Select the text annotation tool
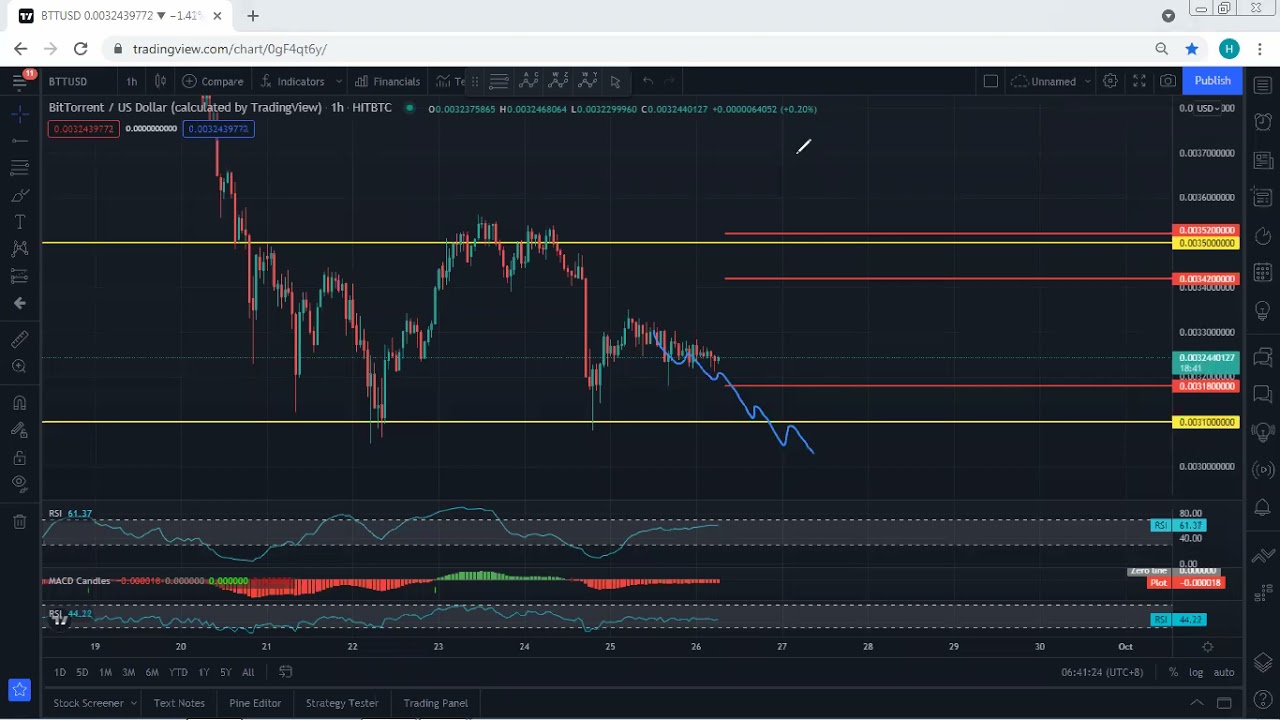This screenshot has width=1280, height=720. (x=19, y=222)
